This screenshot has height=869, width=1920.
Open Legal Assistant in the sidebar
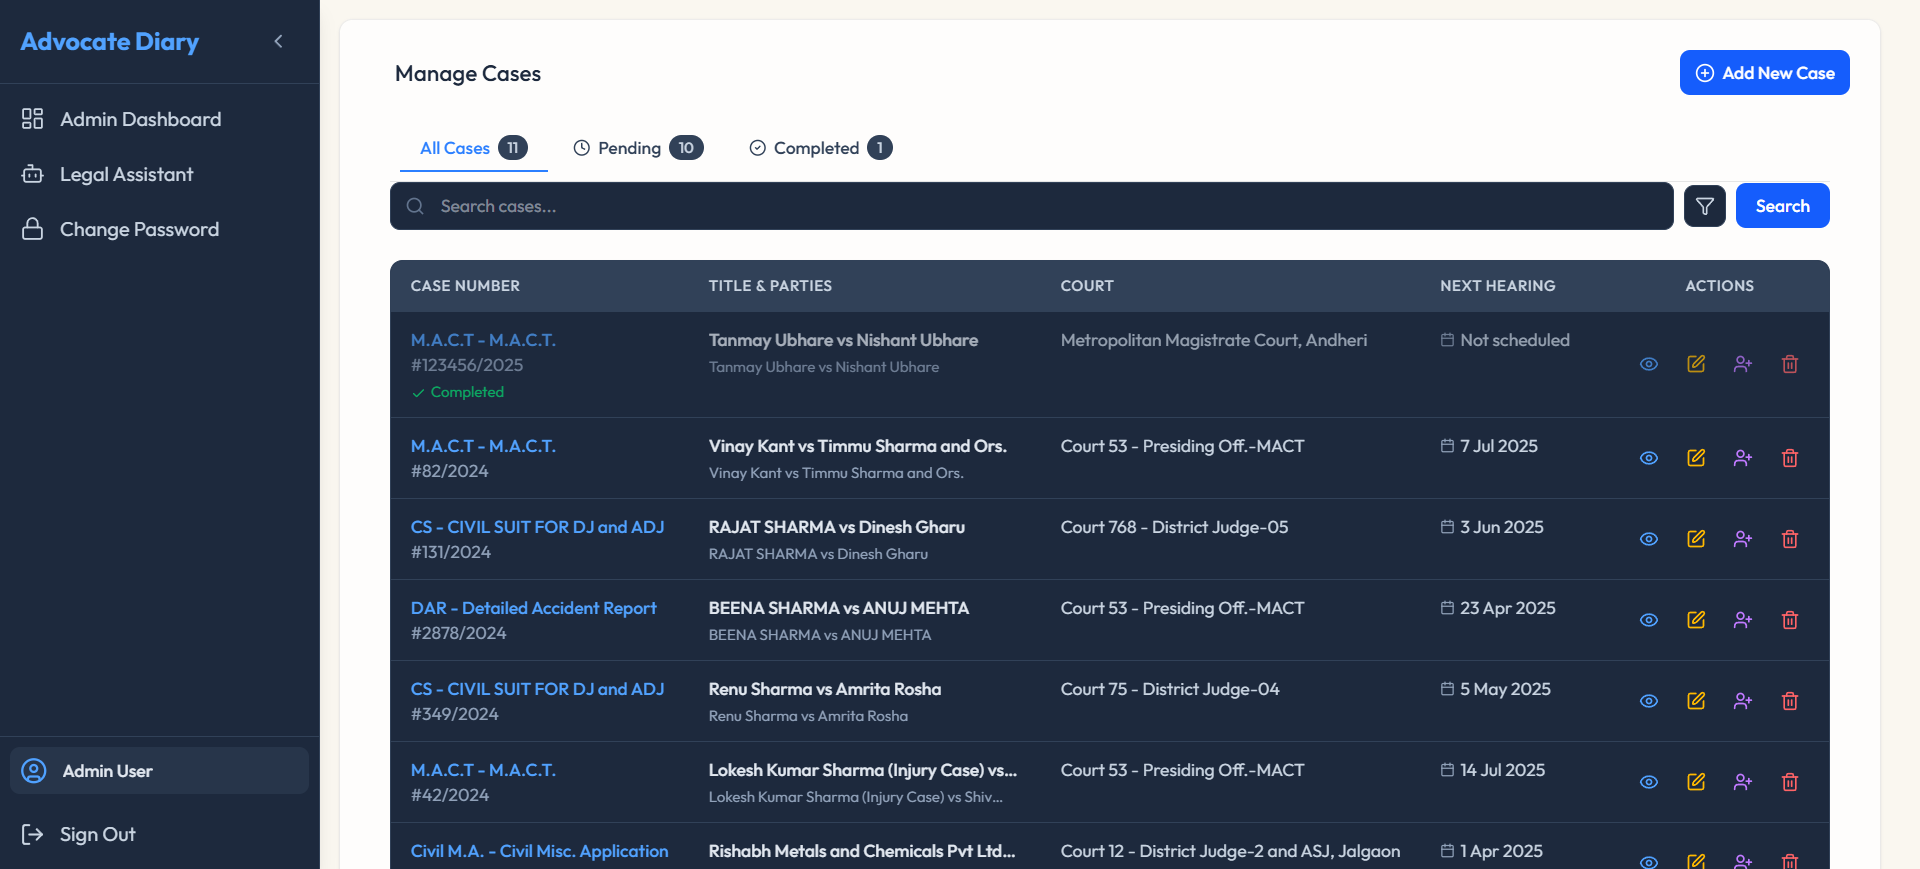pyautogui.click(x=160, y=174)
